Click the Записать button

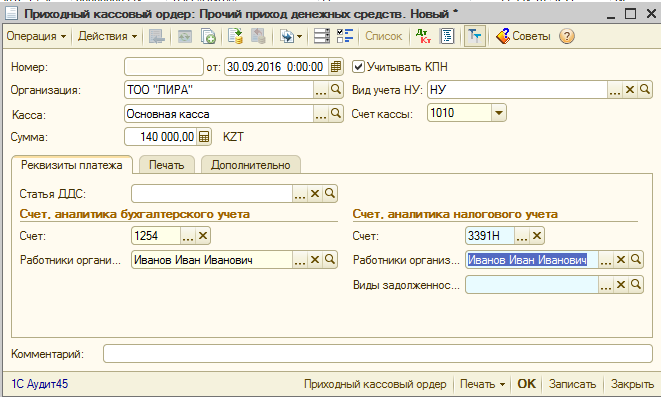click(x=572, y=384)
